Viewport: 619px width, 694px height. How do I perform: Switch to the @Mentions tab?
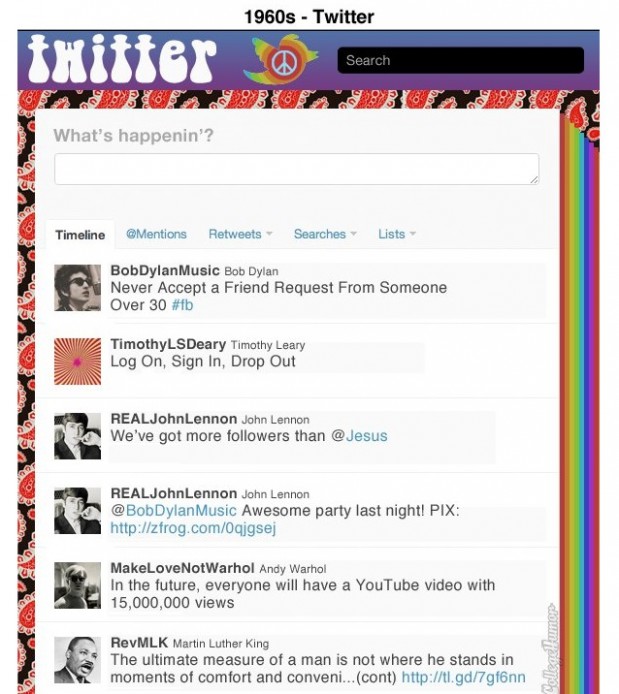pos(156,234)
